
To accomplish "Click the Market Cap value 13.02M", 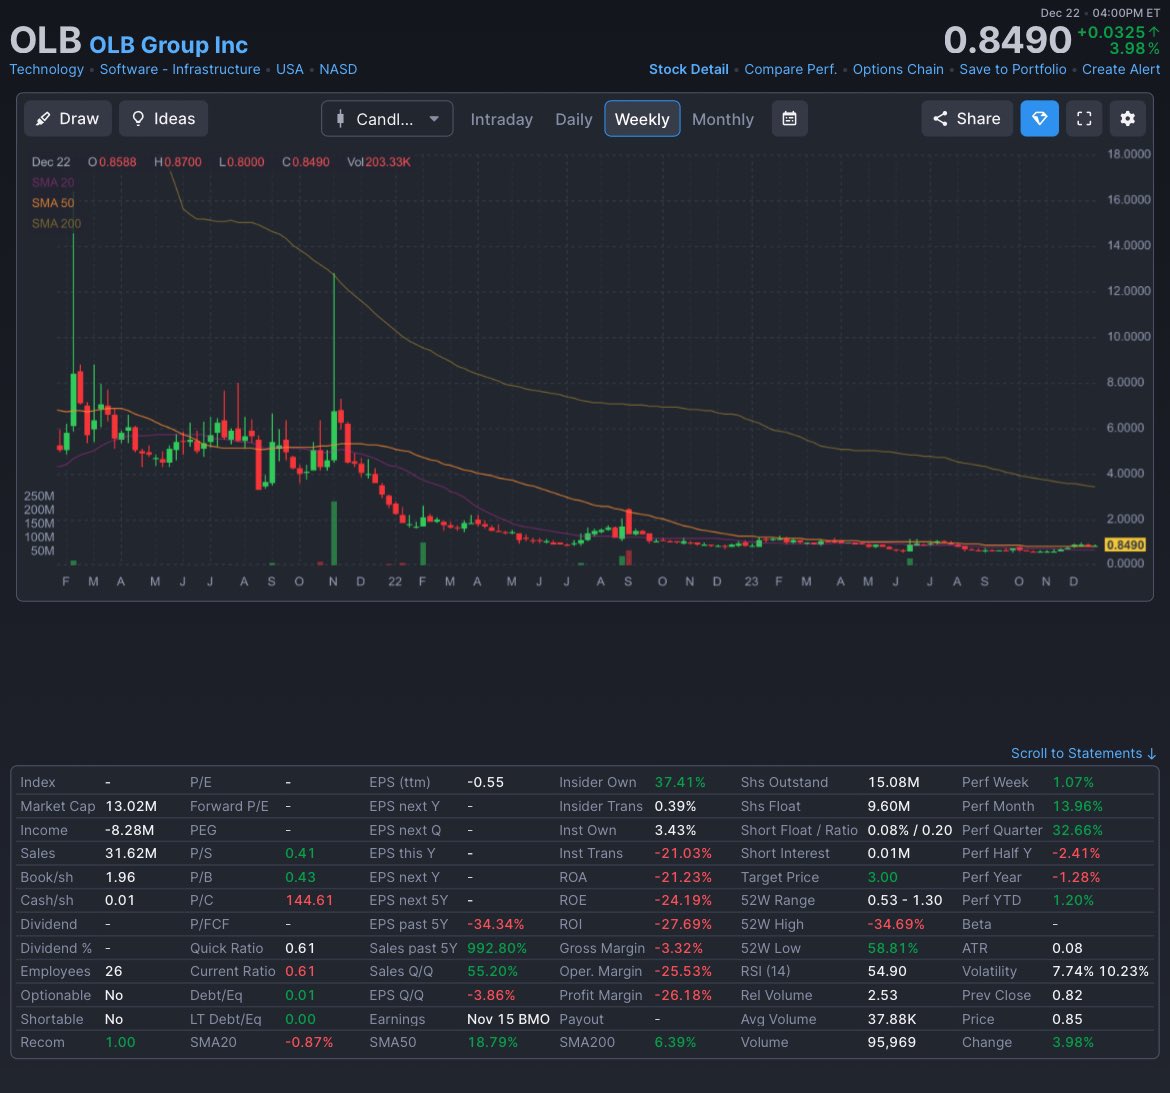I will click(131, 806).
